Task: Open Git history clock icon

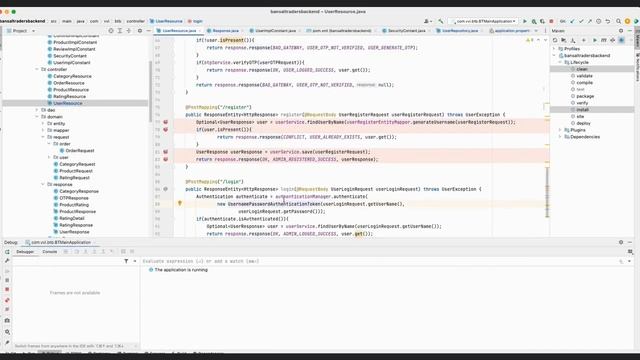Action: click(x=599, y=21)
